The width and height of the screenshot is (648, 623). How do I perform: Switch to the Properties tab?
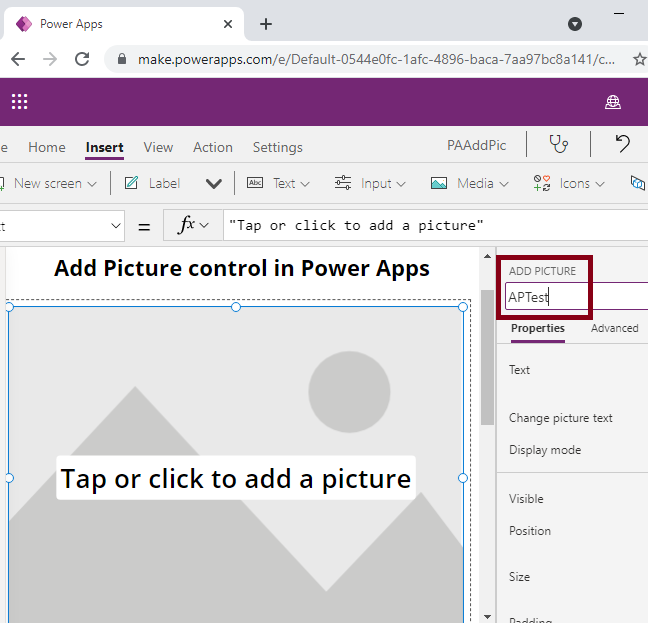(538, 328)
